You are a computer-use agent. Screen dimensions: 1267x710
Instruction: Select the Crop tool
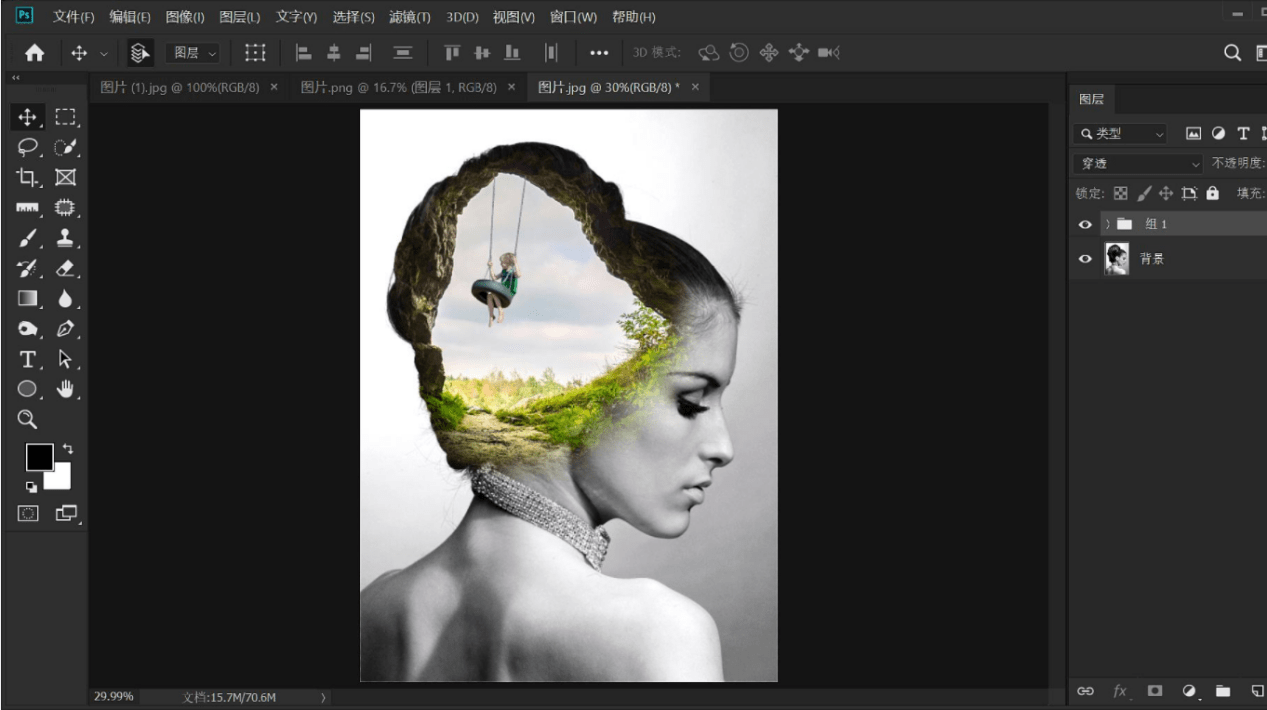(x=28, y=177)
